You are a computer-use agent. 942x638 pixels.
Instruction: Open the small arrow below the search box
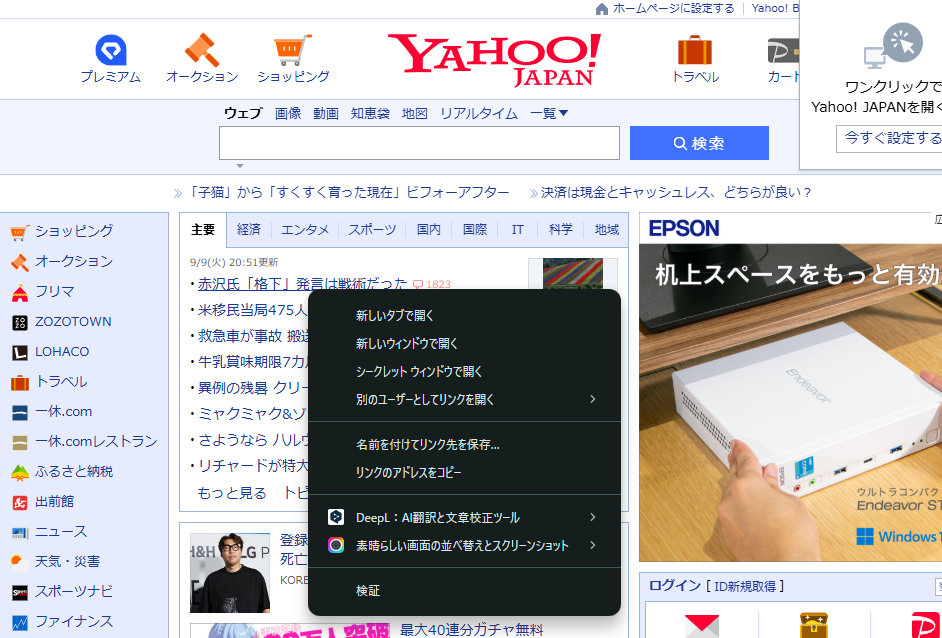tap(240, 166)
